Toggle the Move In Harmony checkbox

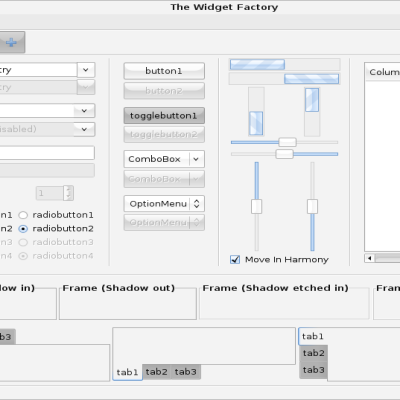coord(235,259)
